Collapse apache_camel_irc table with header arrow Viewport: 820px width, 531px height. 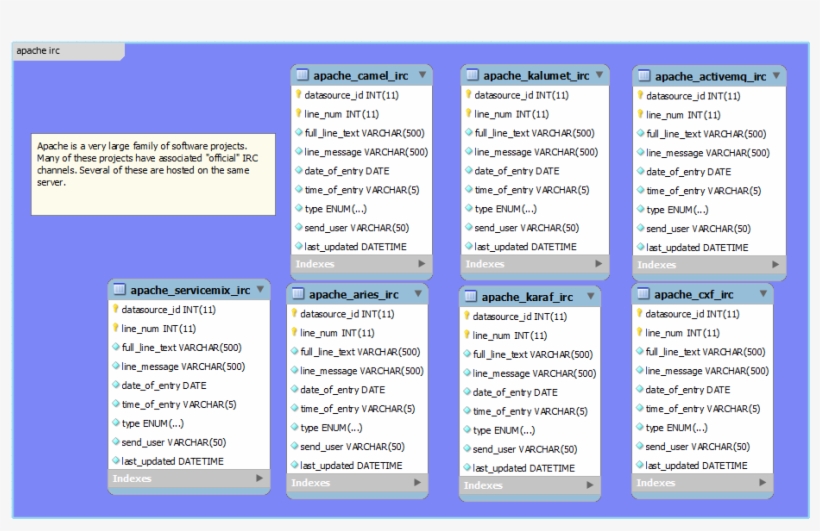pyautogui.click(x=422, y=75)
